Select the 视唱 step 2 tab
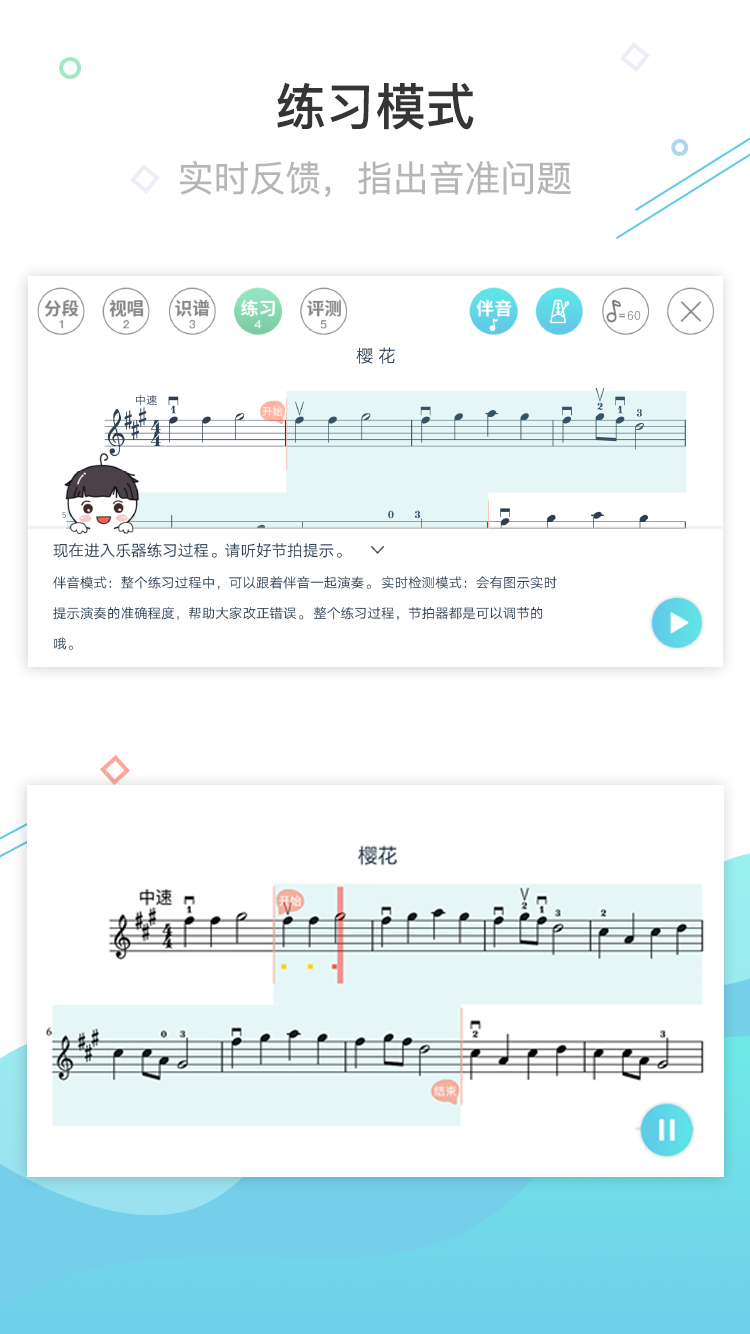The height and width of the screenshot is (1334, 750). pos(126,311)
